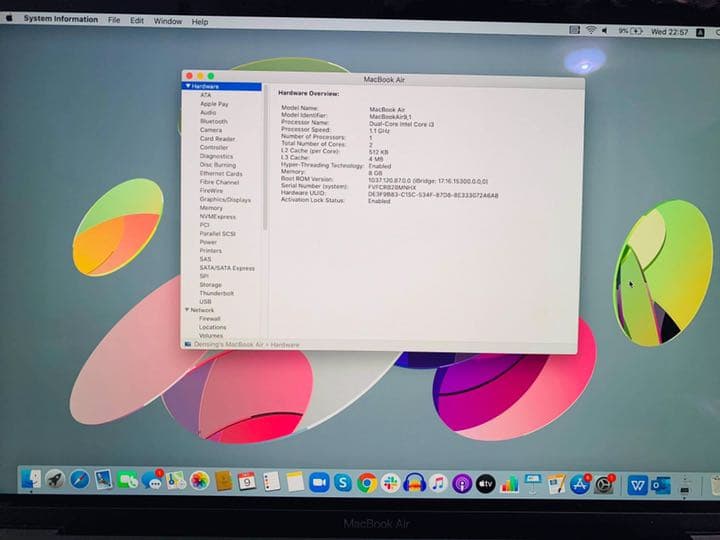The image size is (720, 540).
Task: Open Podcasts from the Dock
Action: (x=462, y=484)
